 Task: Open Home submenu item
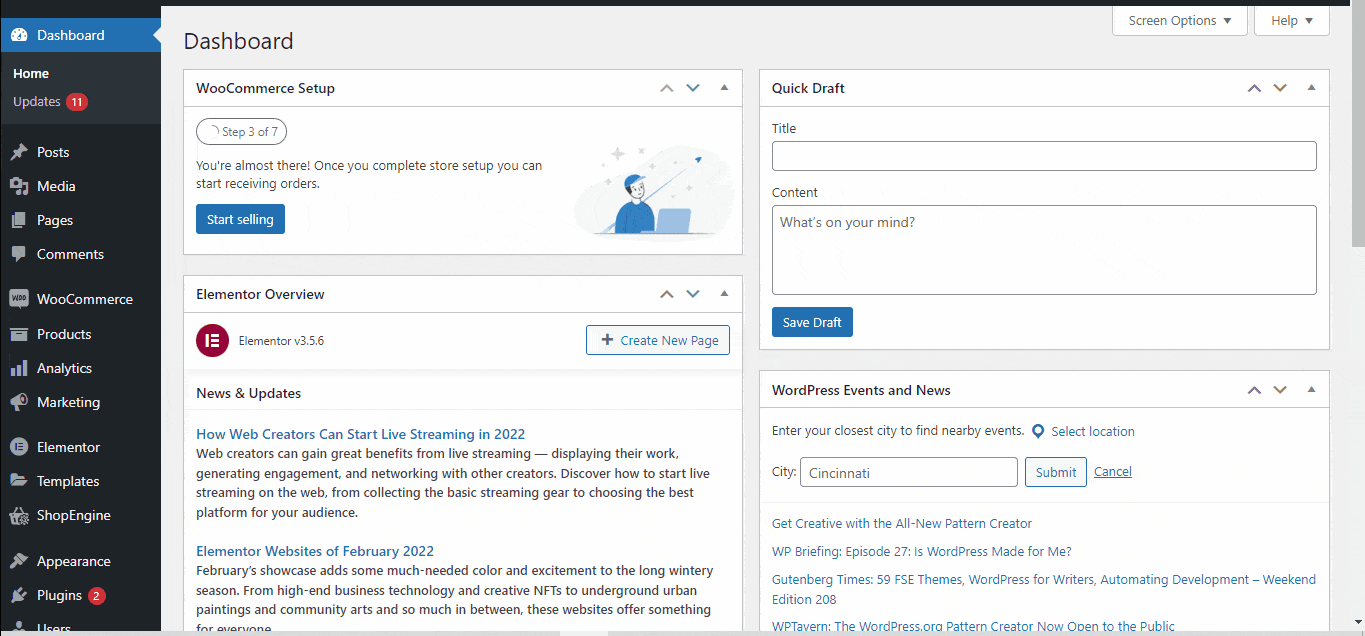click(x=31, y=73)
